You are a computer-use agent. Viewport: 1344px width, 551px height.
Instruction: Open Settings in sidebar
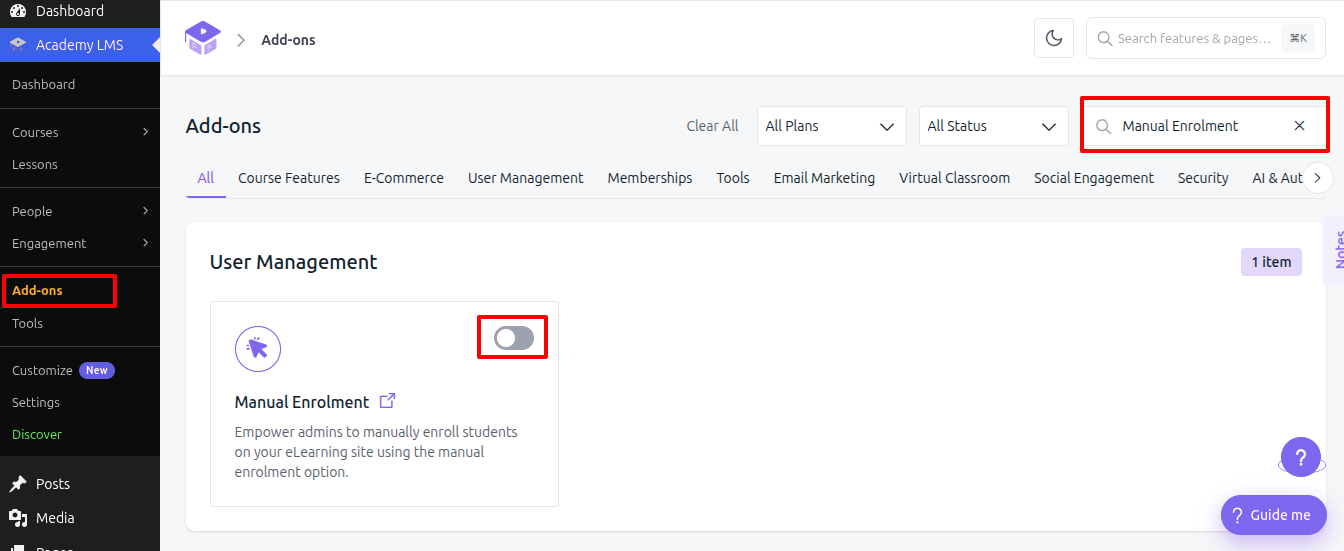coord(36,402)
